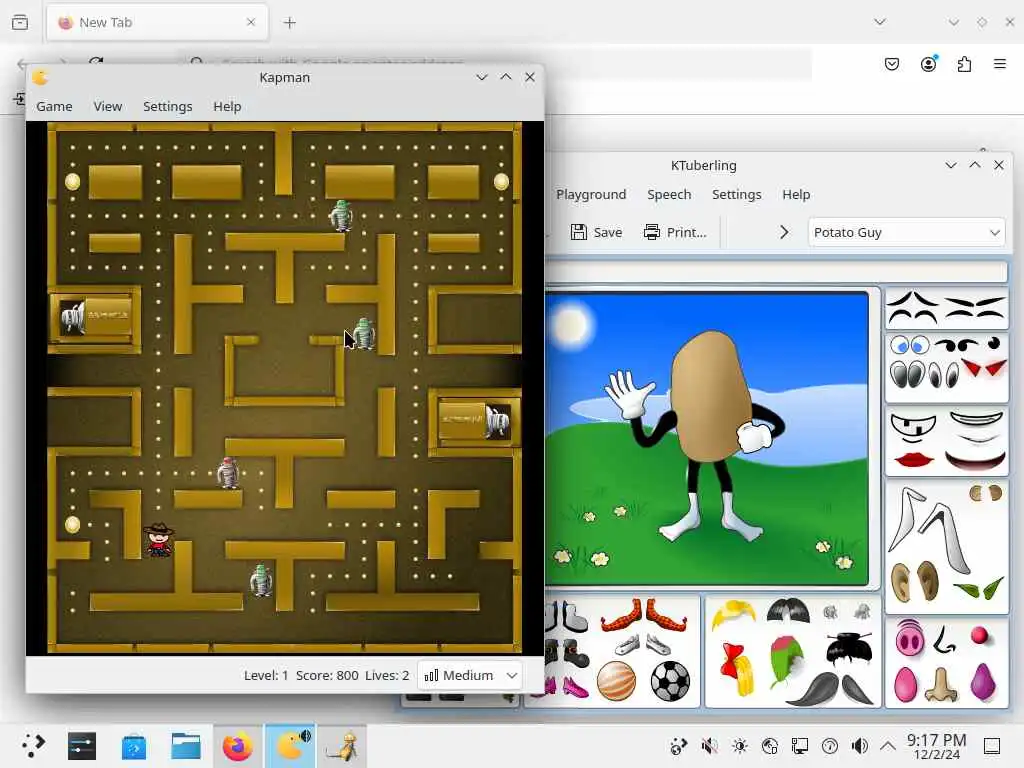Click the Level: 1 status text
1024x768 pixels.
[266, 675]
